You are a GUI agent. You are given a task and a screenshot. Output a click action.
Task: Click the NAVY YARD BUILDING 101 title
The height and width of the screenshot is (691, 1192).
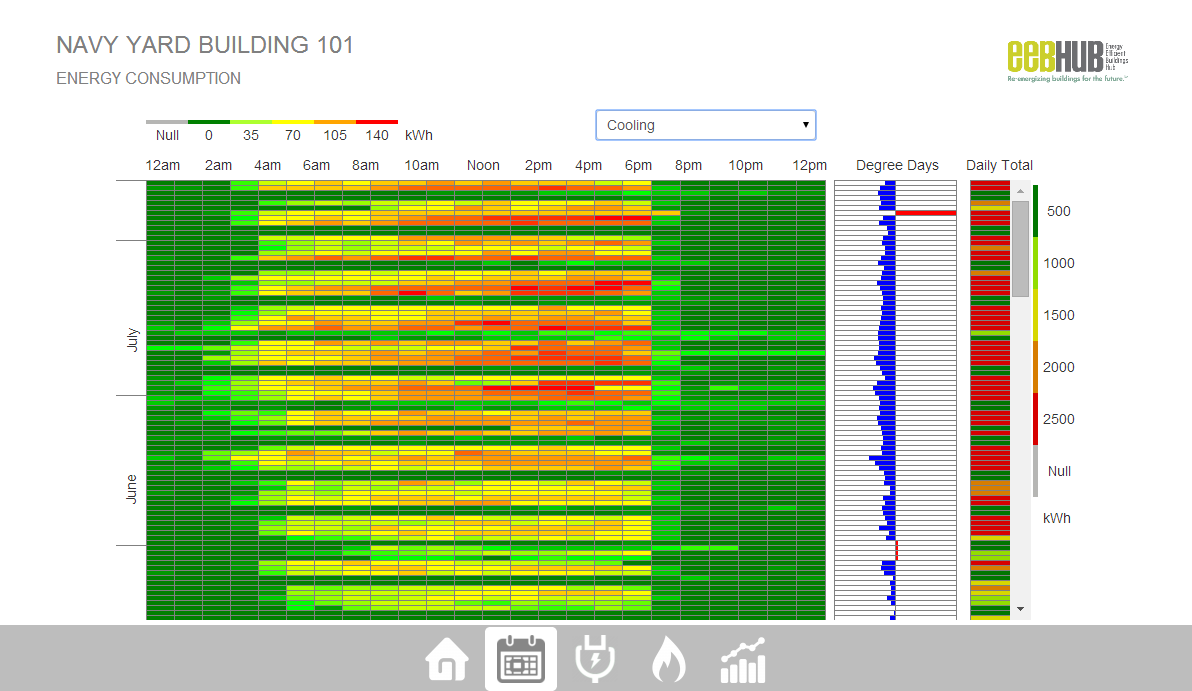click(x=205, y=45)
